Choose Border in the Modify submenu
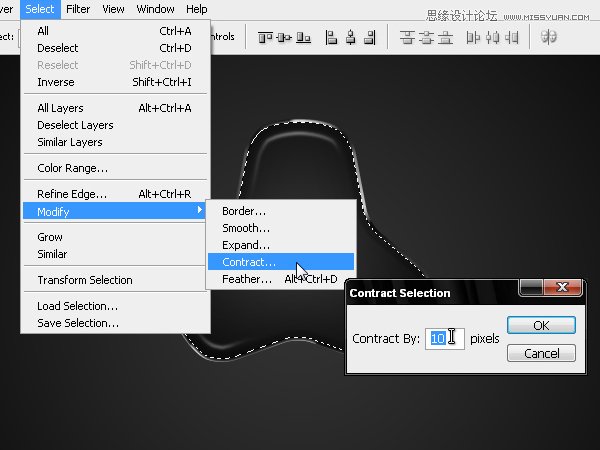Screen dimensions: 600x450 [x=281, y=211]
